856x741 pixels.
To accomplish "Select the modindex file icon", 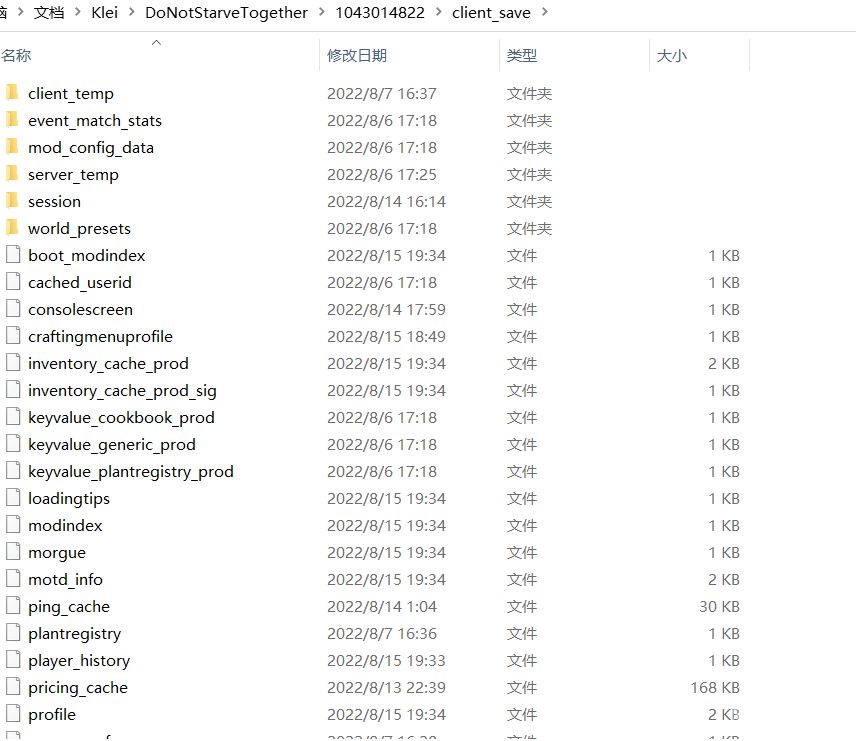I will pos(13,525).
